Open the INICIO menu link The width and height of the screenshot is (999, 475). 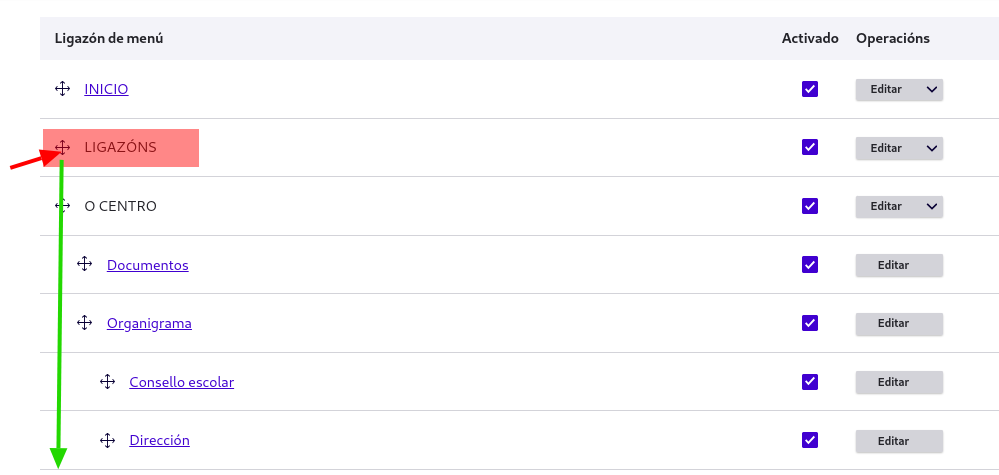[106, 89]
